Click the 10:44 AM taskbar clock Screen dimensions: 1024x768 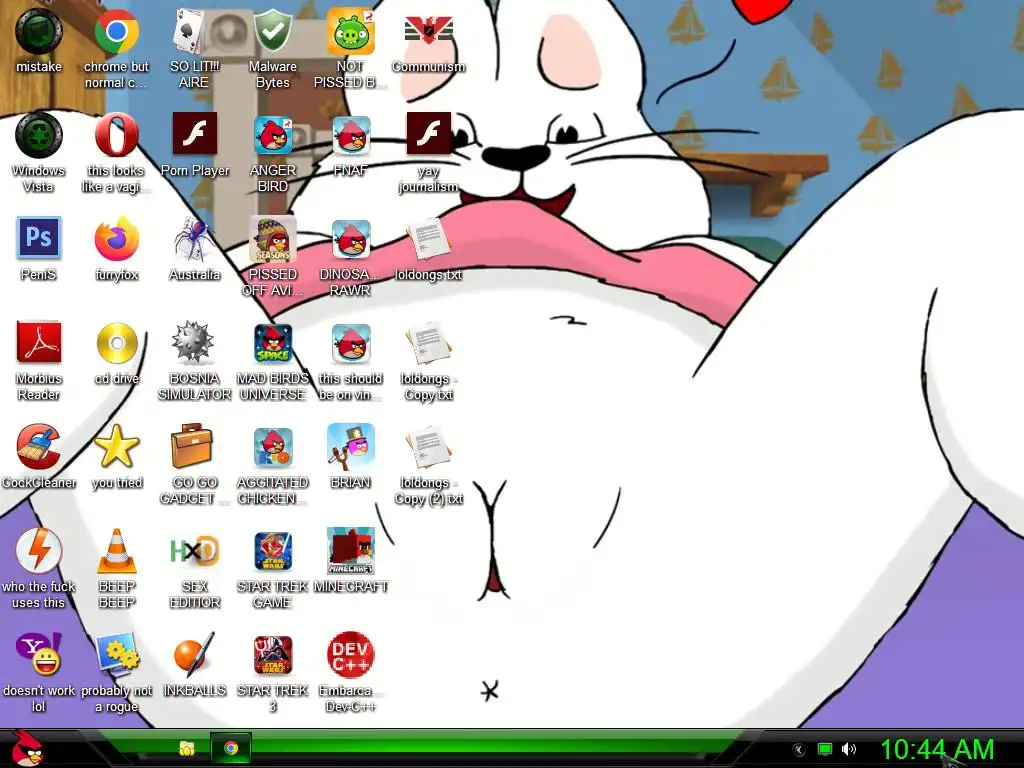937,750
